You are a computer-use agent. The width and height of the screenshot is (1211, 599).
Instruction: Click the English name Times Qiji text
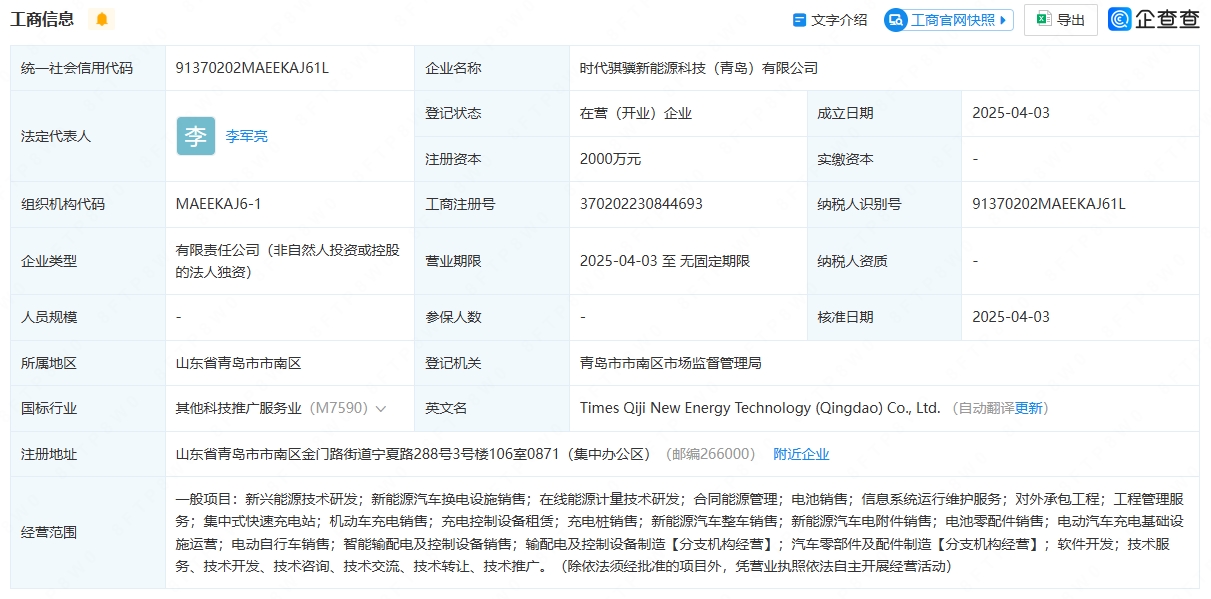click(759, 408)
